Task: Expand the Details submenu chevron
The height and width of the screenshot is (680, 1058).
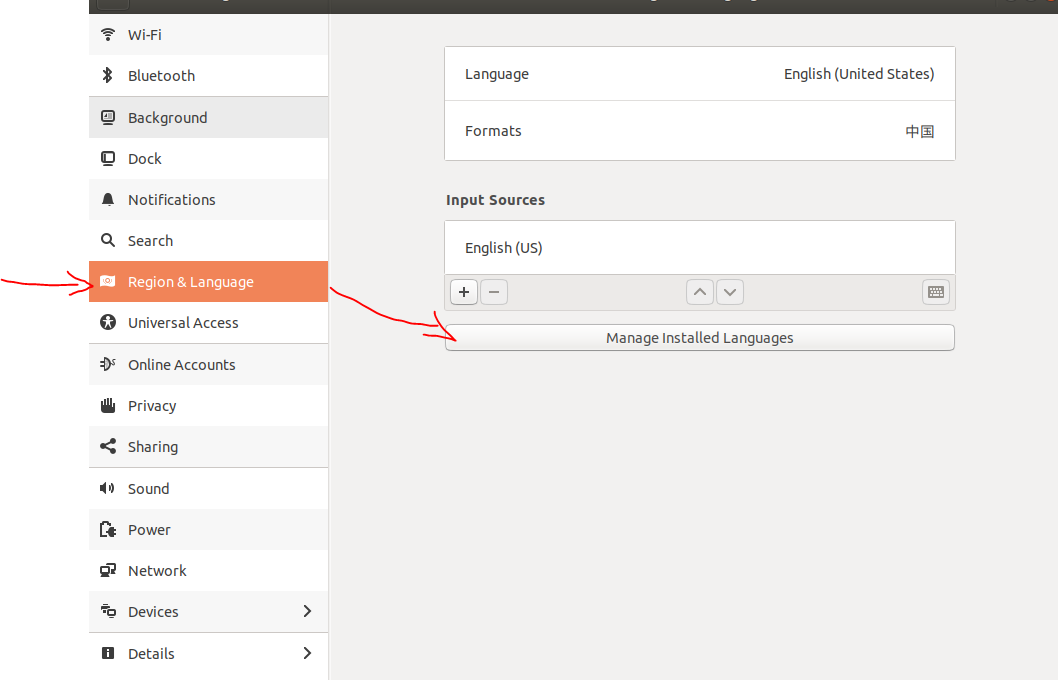Action: (307, 653)
